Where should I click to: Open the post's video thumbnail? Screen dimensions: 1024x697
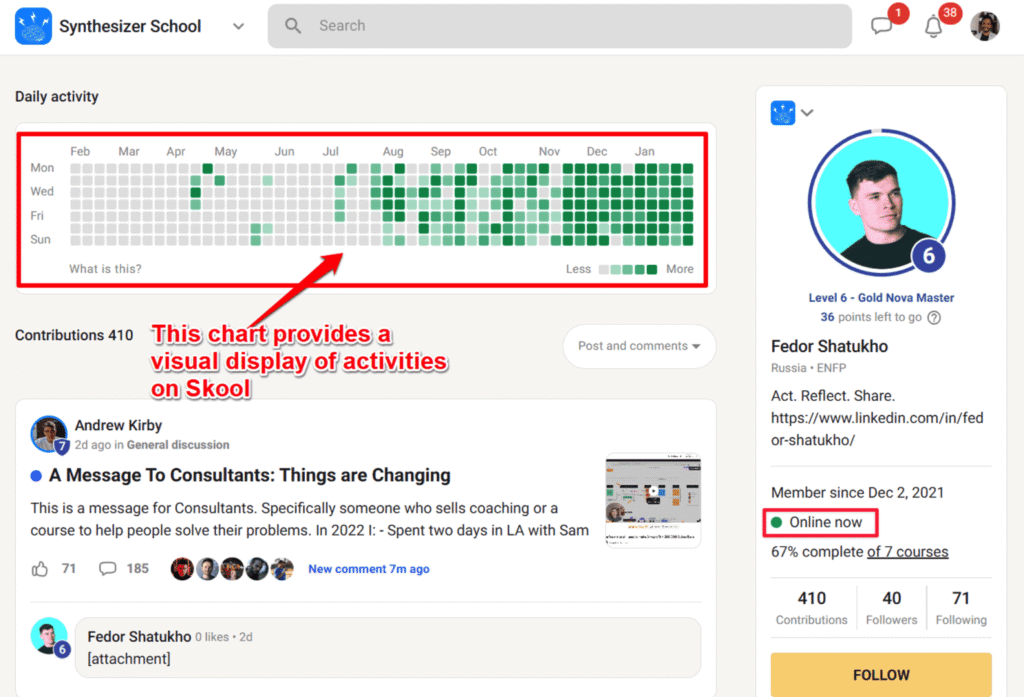653,500
